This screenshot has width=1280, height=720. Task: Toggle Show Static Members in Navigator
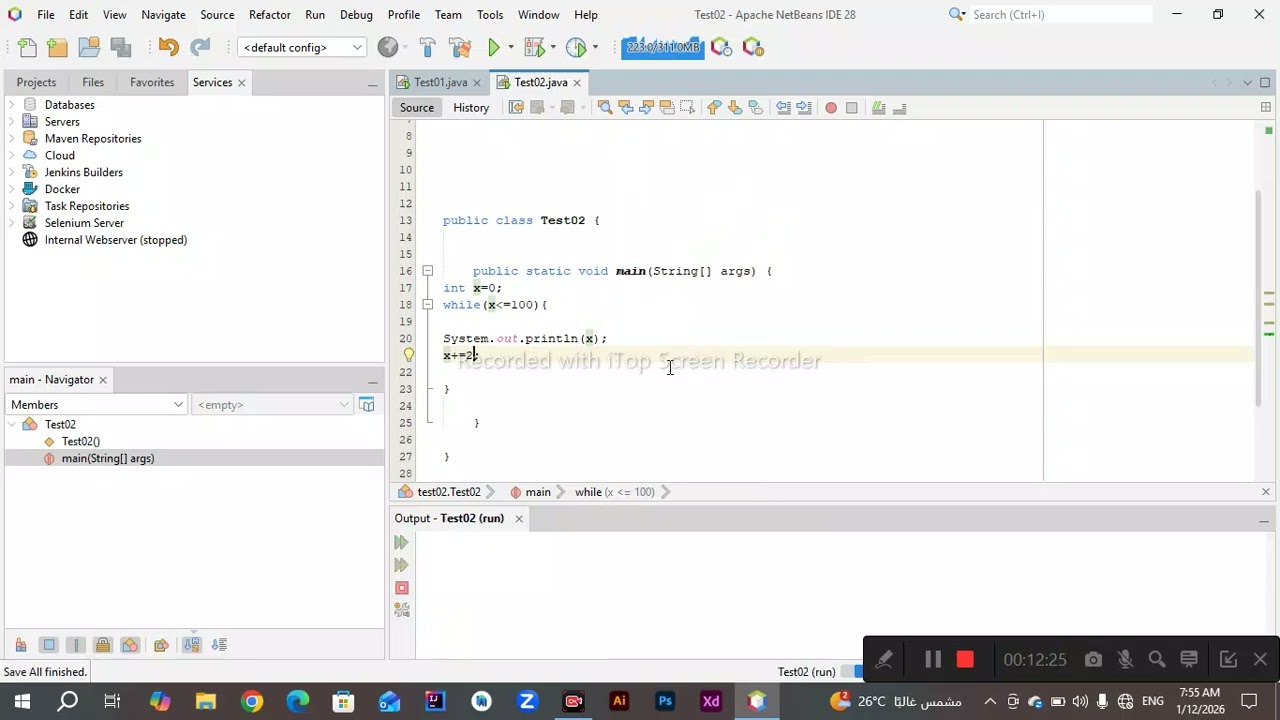(75, 645)
